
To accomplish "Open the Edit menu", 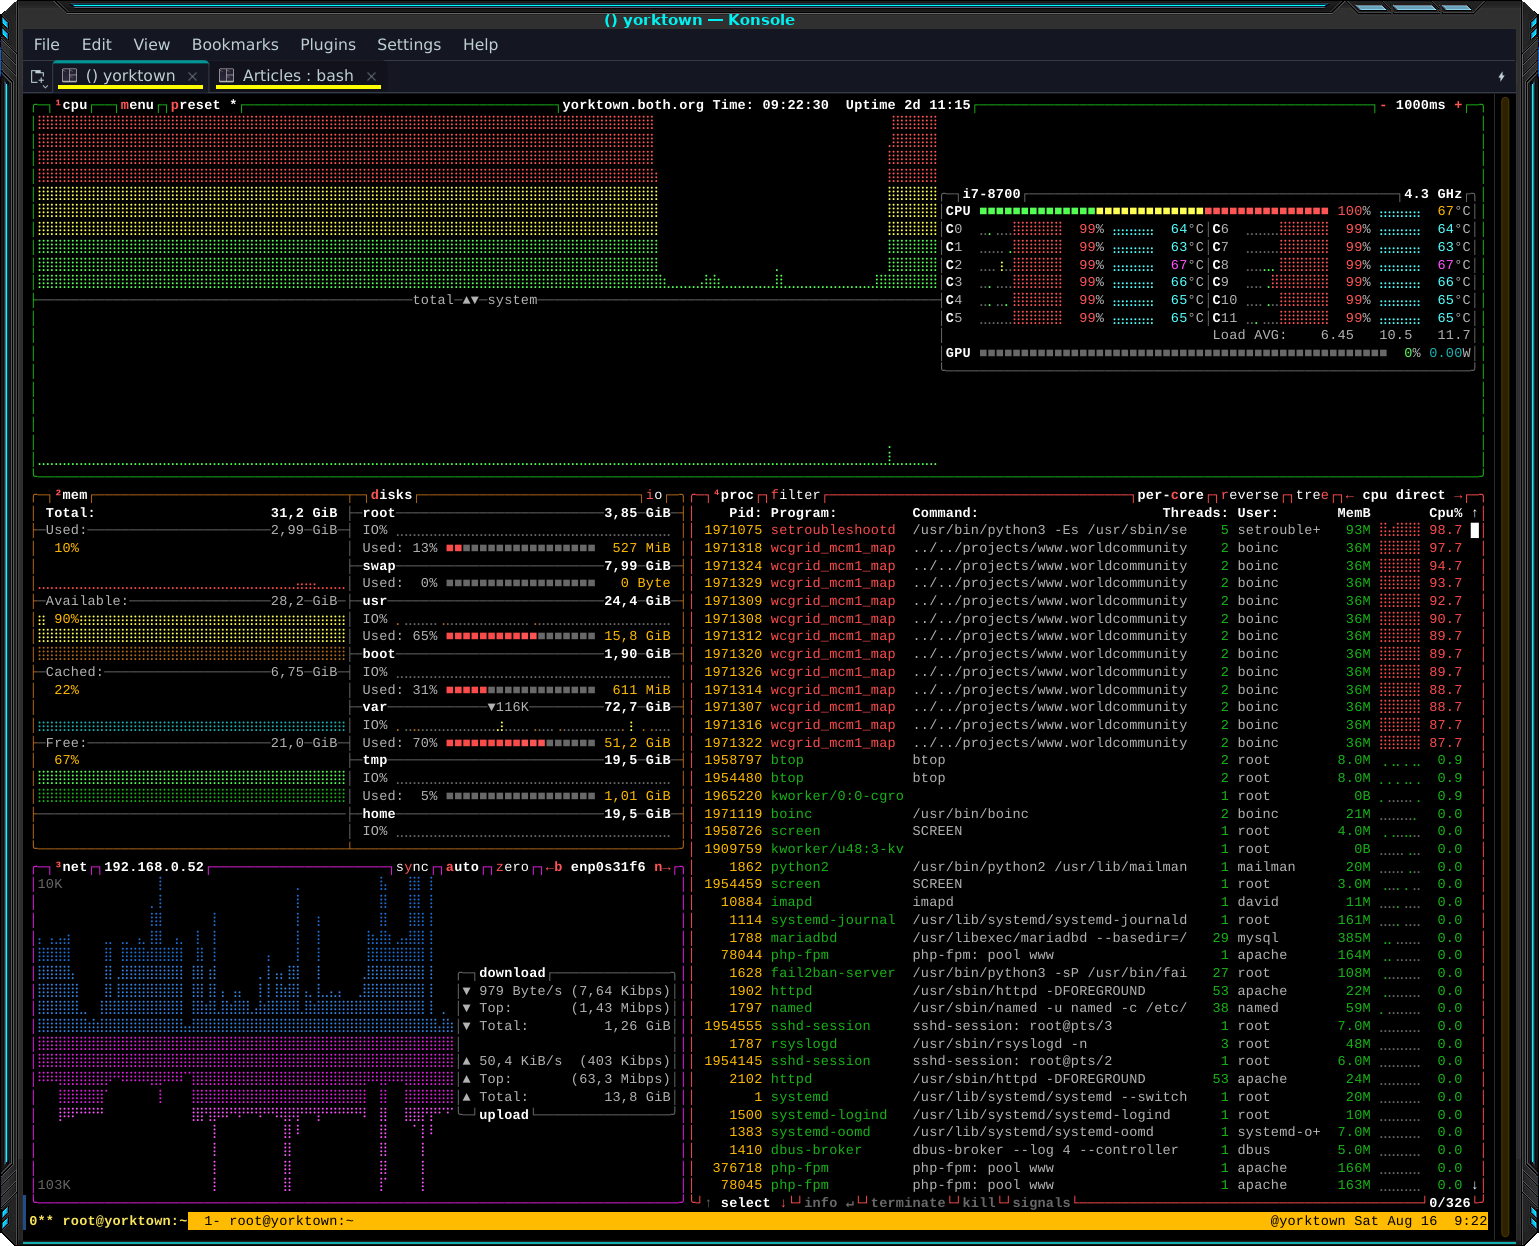I will click(x=97, y=45).
